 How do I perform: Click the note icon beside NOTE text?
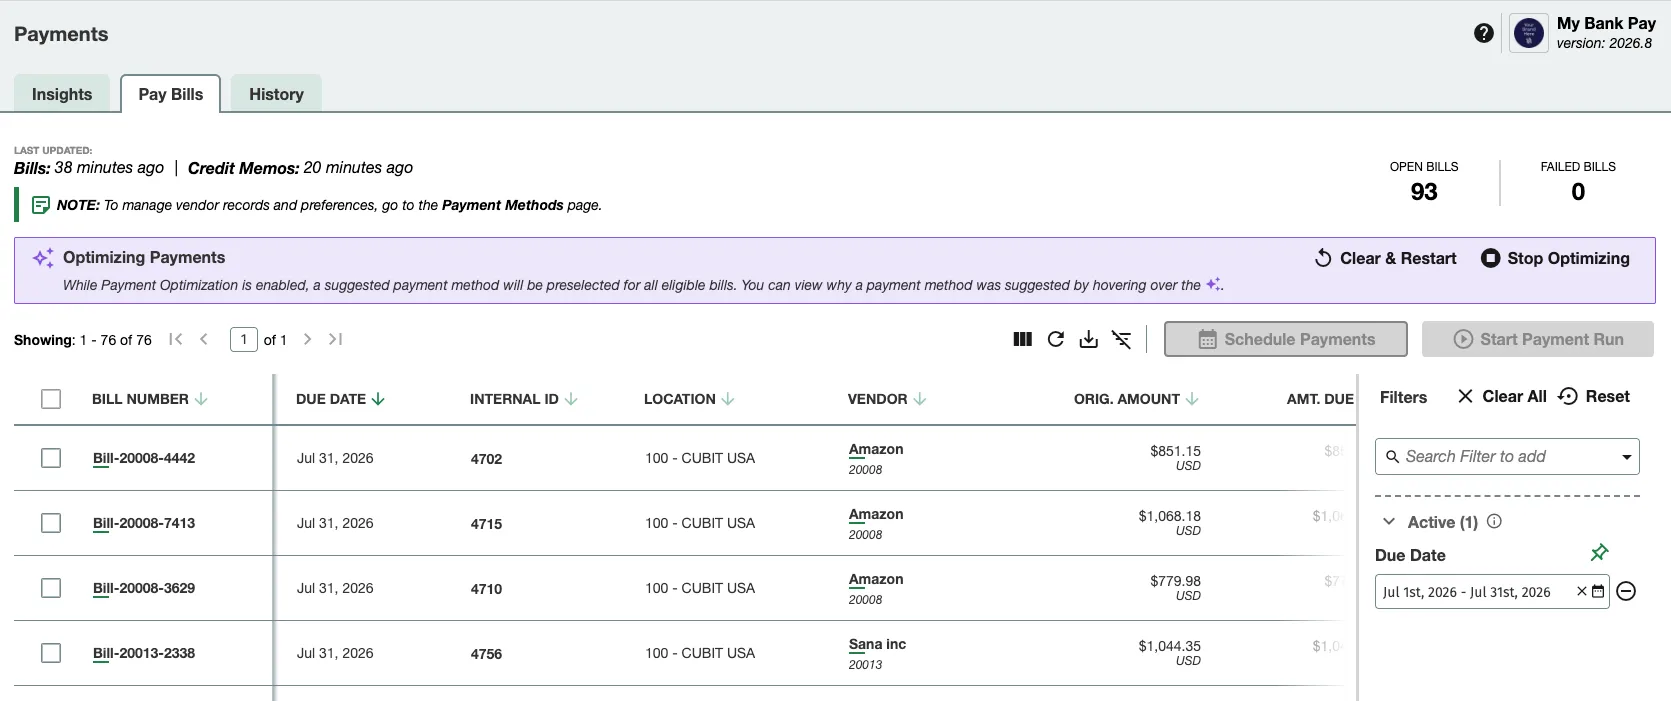41,205
